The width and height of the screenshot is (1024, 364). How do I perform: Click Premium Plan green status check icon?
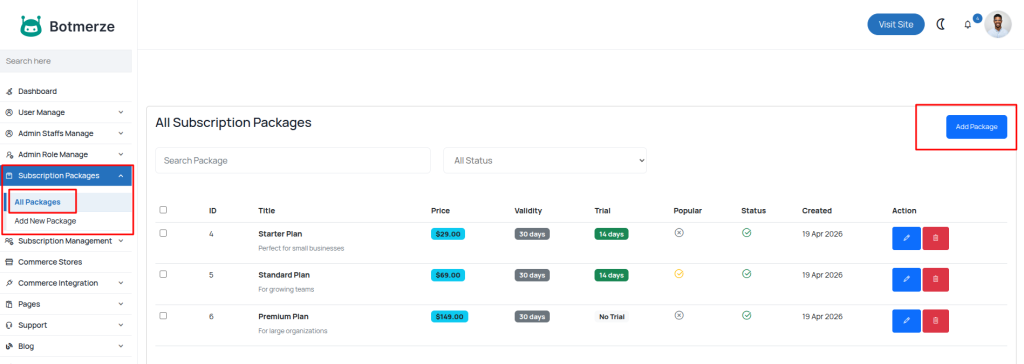(x=746, y=315)
